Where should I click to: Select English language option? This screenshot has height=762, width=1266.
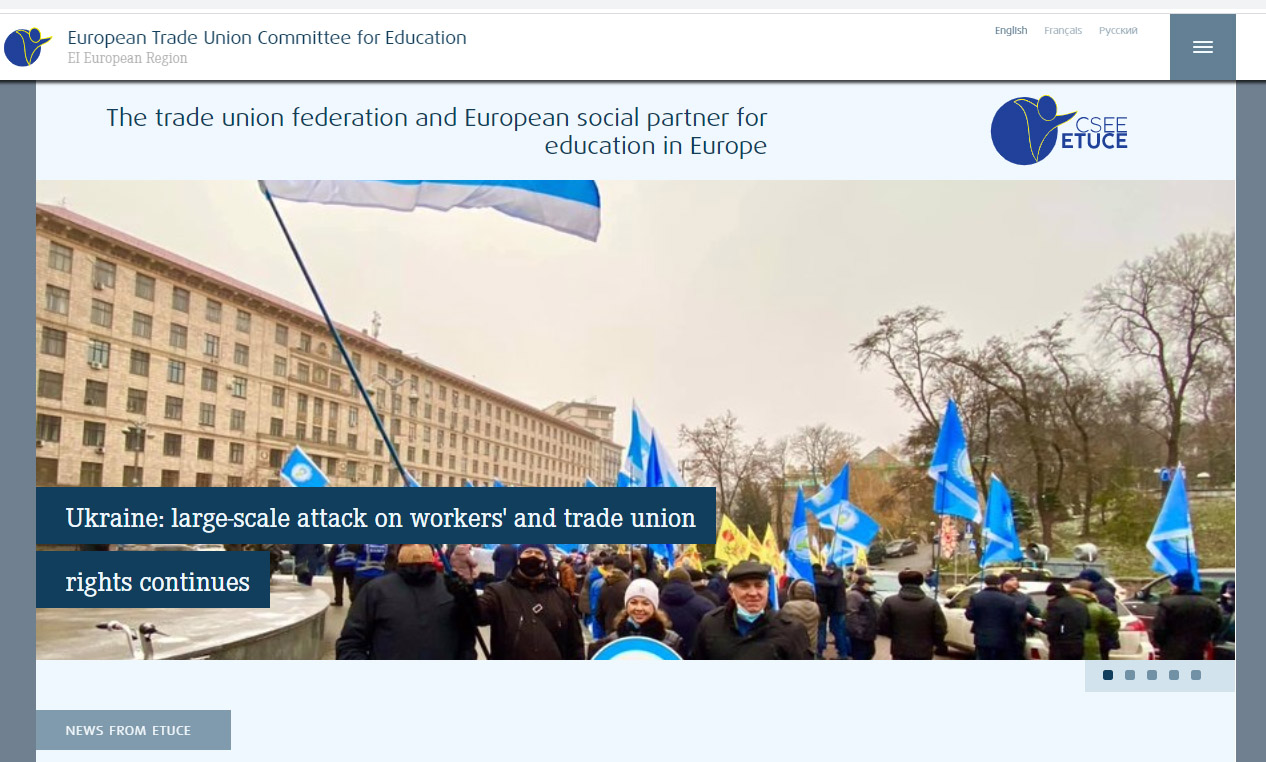1011,30
